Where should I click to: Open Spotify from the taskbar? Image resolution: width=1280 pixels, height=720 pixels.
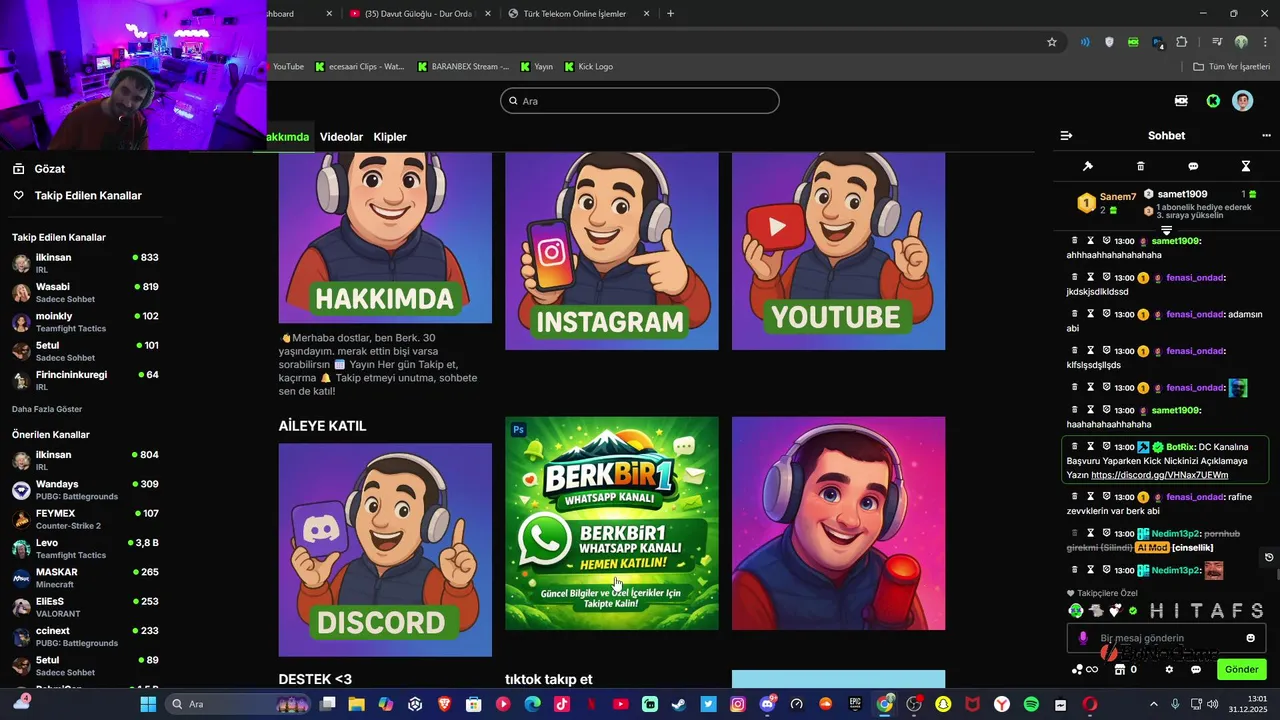pyautogui.click(x=1031, y=704)
